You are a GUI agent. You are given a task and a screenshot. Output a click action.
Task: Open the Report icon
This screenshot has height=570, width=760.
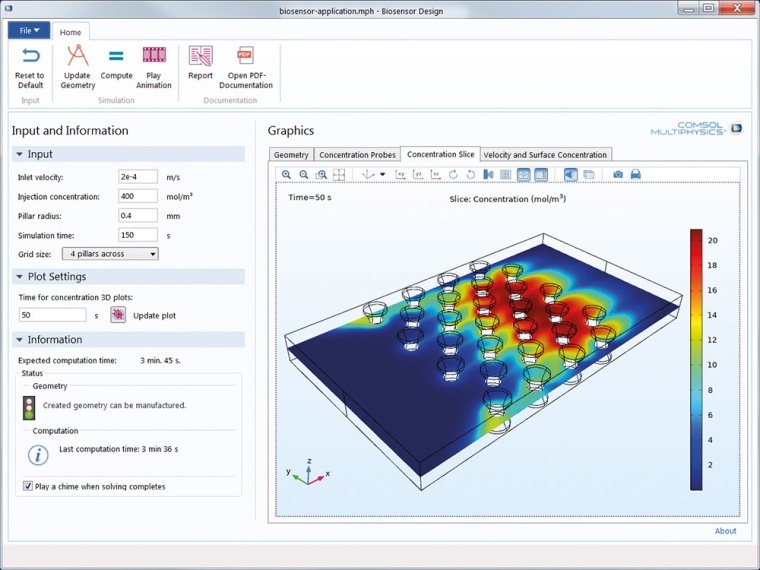pos(201,56)
